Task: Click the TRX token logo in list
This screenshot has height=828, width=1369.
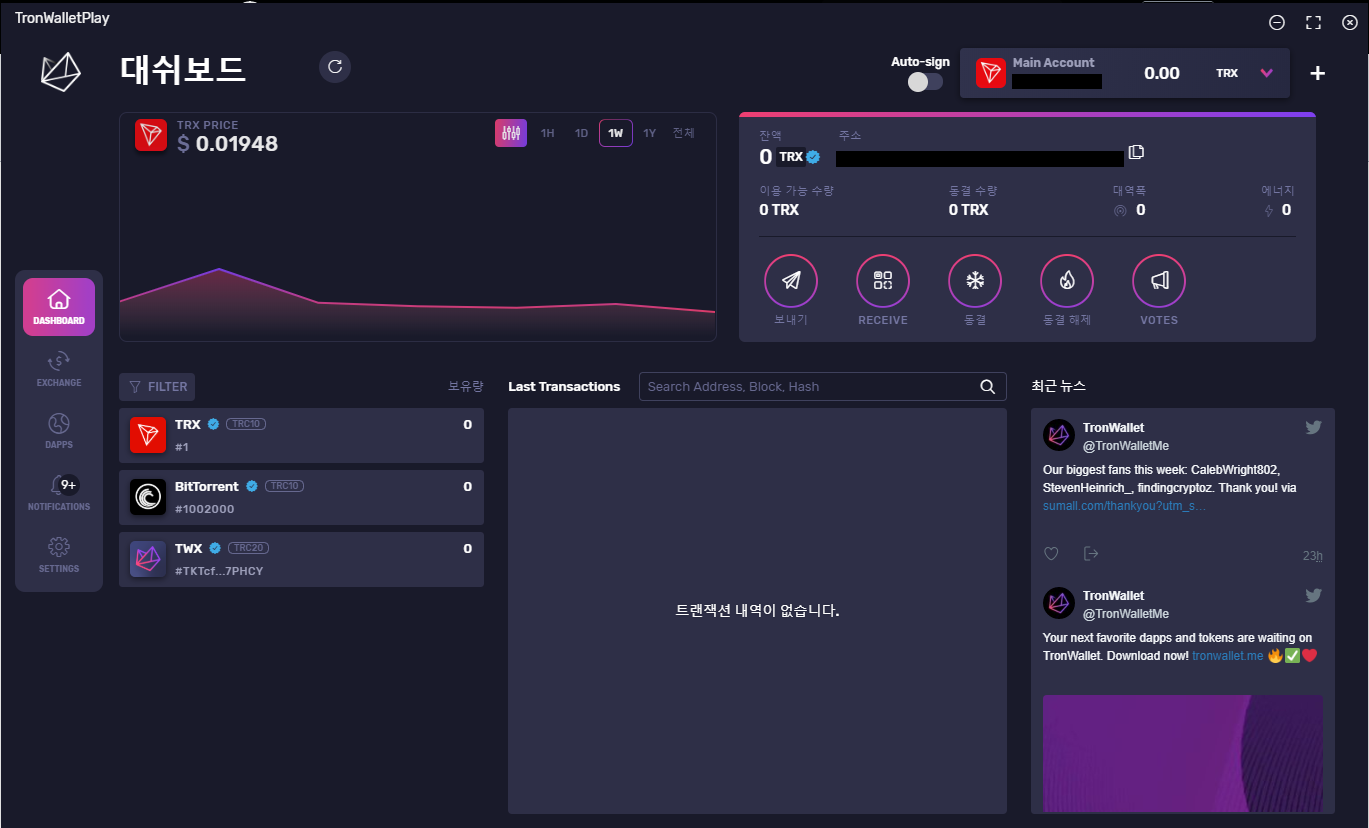Action: point(148,435)
